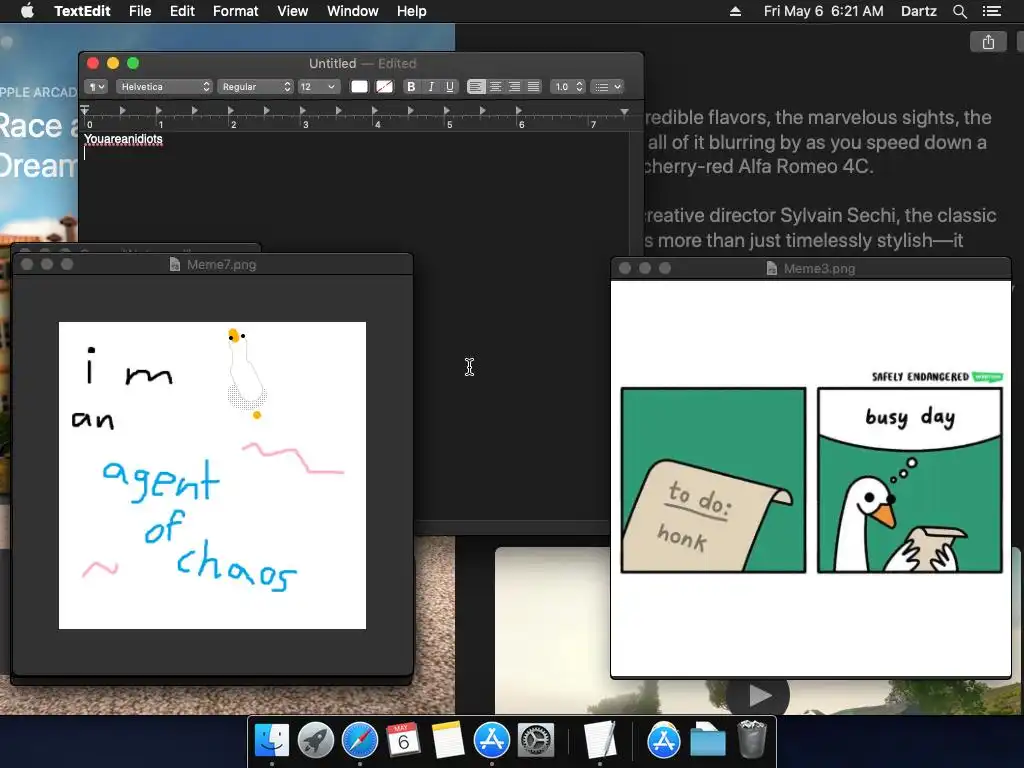Open Finder from the Dock
The image size is (1024, 768).
(x=272, y=740)
